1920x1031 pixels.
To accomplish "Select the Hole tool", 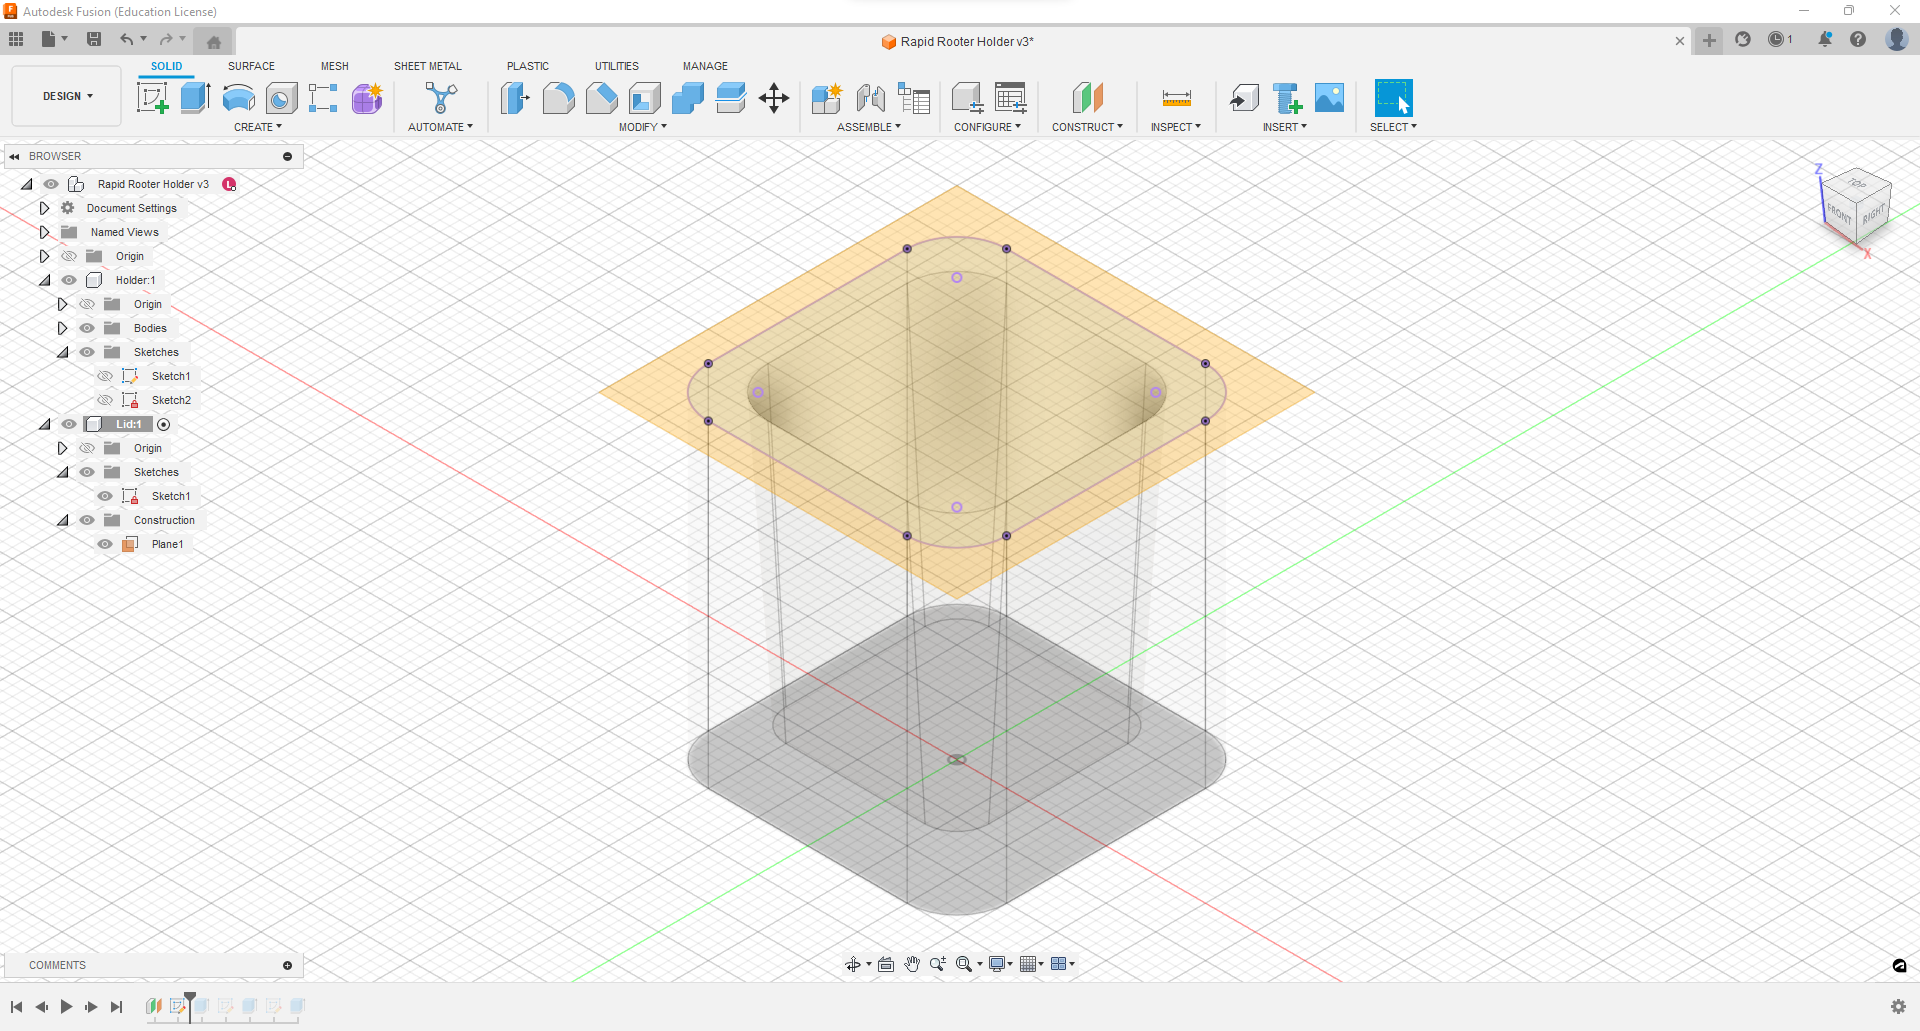I will point(282,98).
